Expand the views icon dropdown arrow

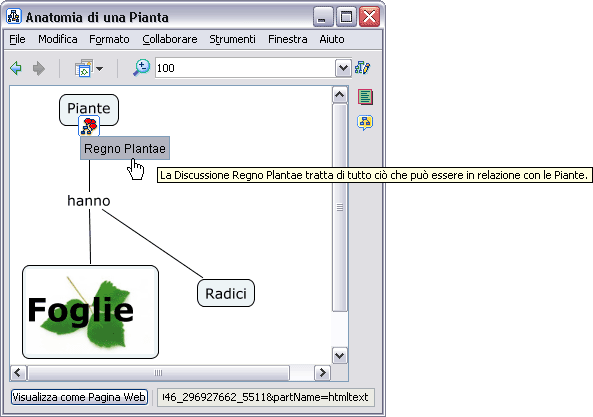pyautogui.click(x=99, y=69)
